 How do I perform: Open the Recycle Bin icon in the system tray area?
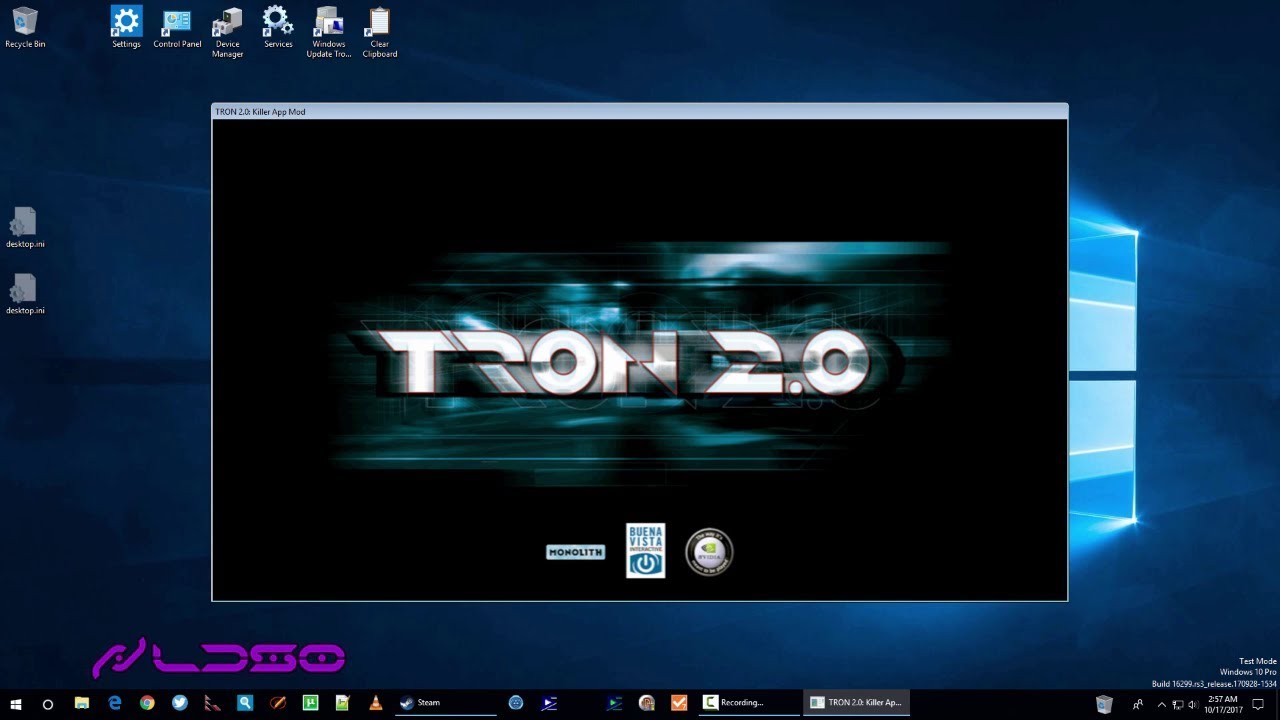(1104, 703)
